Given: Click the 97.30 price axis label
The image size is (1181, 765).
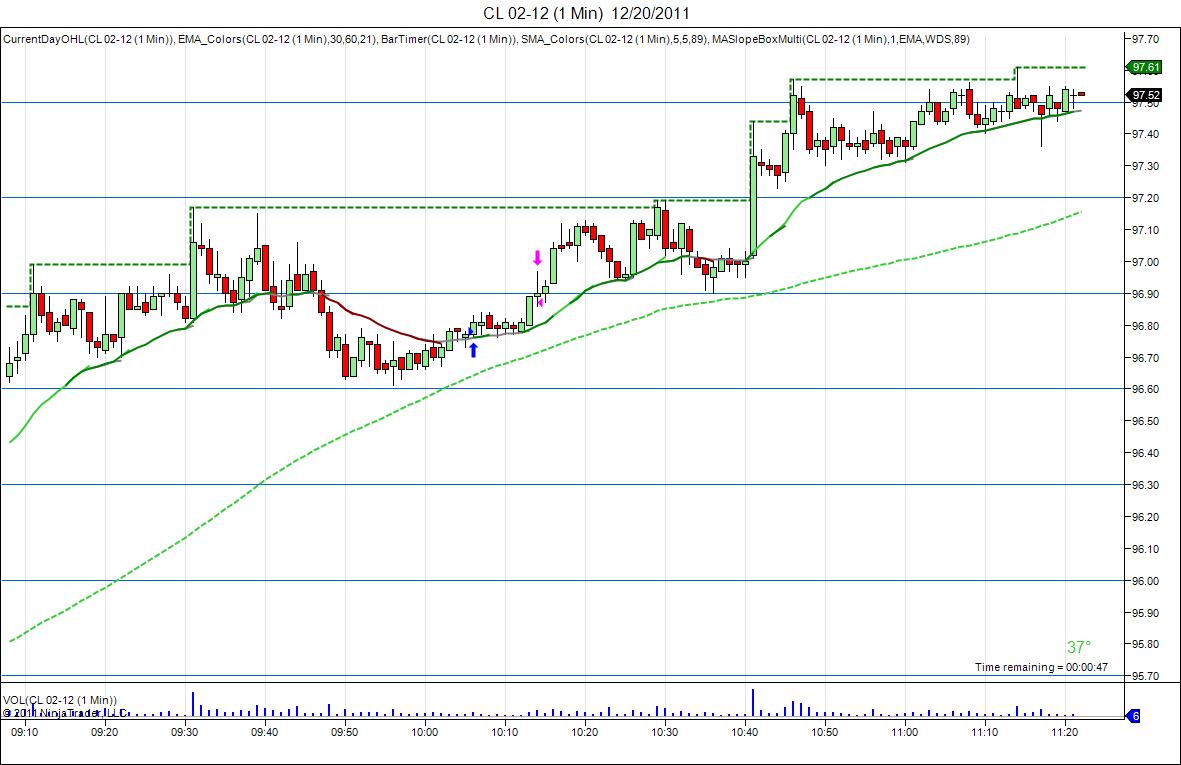Looking at the screenshot, I should point(1146,166).
